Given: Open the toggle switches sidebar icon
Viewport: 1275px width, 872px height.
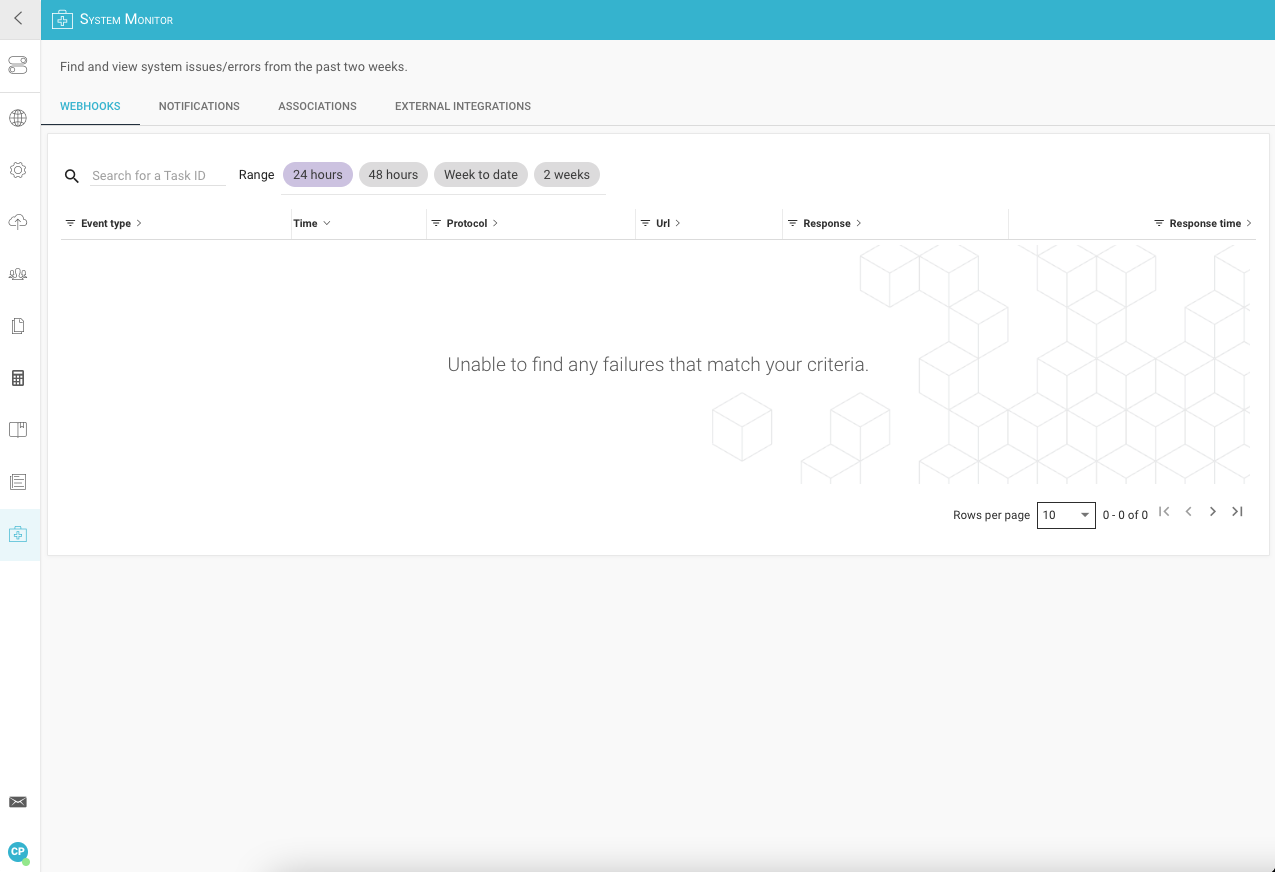Looking at the screenshot, I should click(x=18, y=66).
